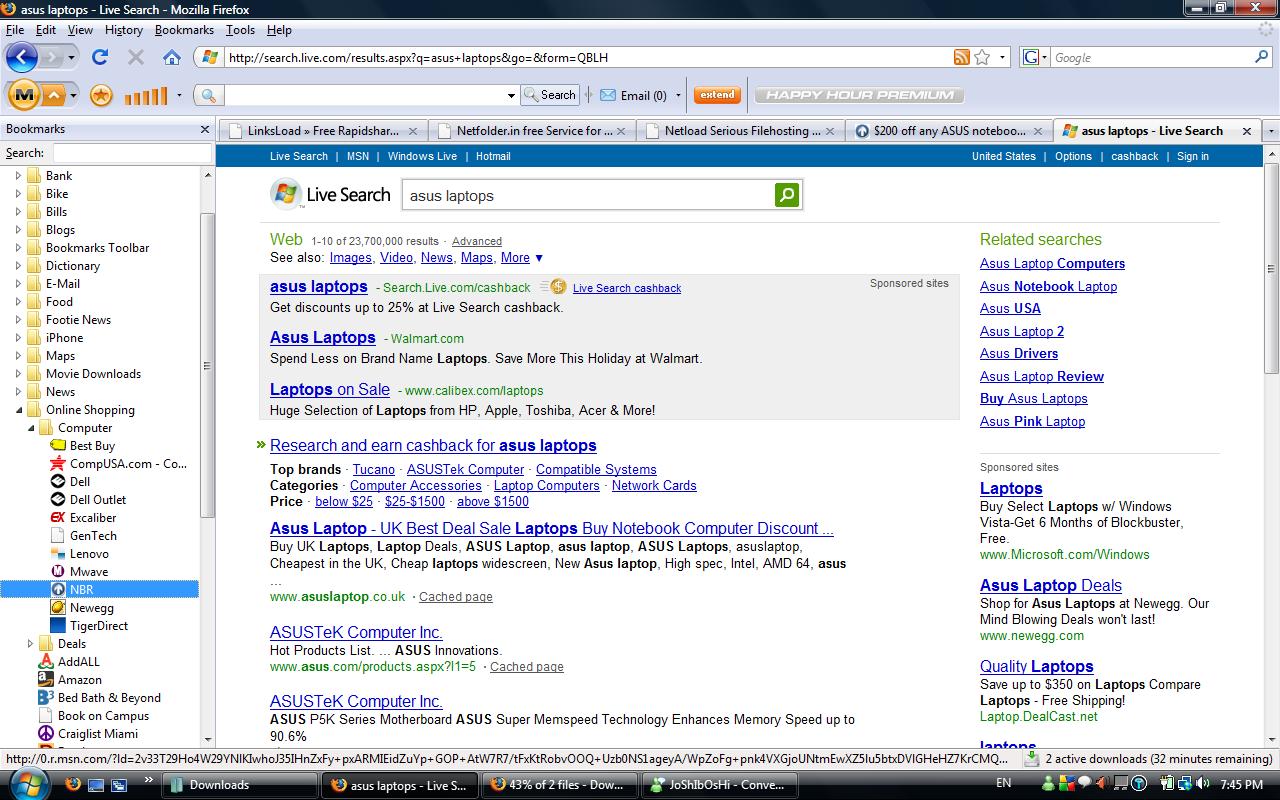The width and height of the screenshot is (1280, 800).
Task: Open the Best Buy bookmark
Action: coord(92,446)
